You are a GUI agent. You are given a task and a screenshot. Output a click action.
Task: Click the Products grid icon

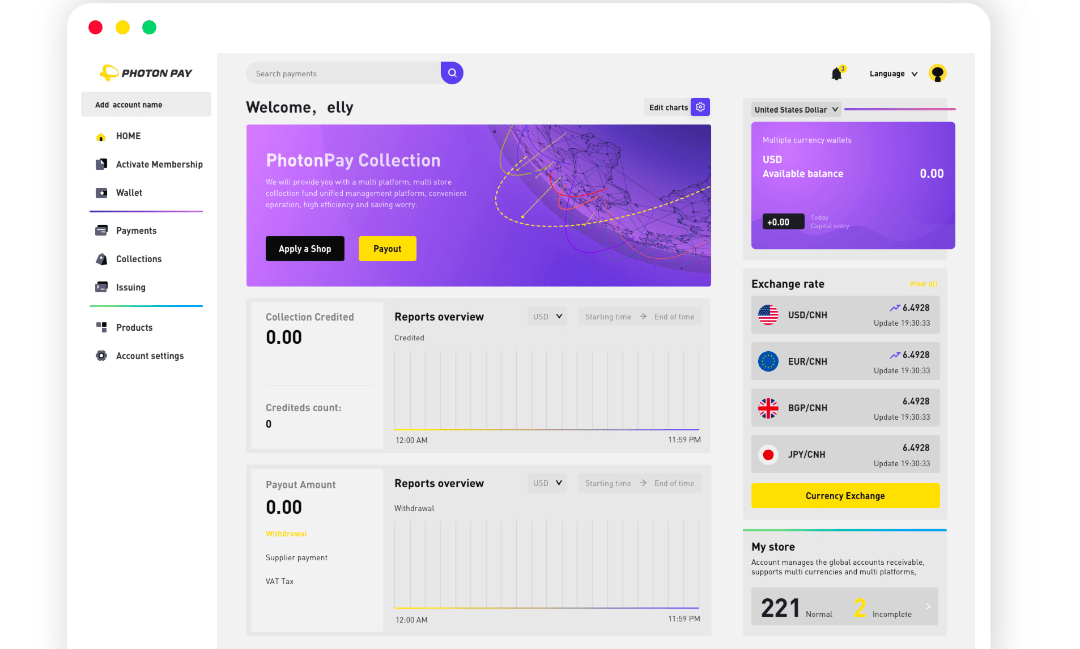click(x=101, y=327)
